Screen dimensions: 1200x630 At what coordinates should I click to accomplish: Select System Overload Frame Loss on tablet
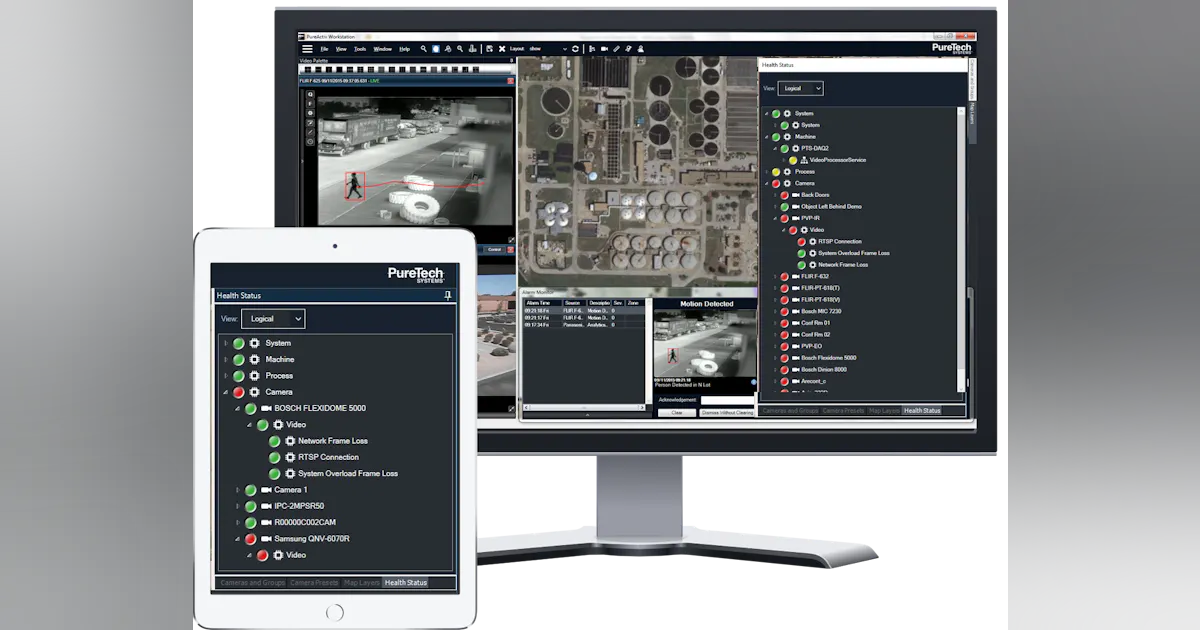(348, 473)
